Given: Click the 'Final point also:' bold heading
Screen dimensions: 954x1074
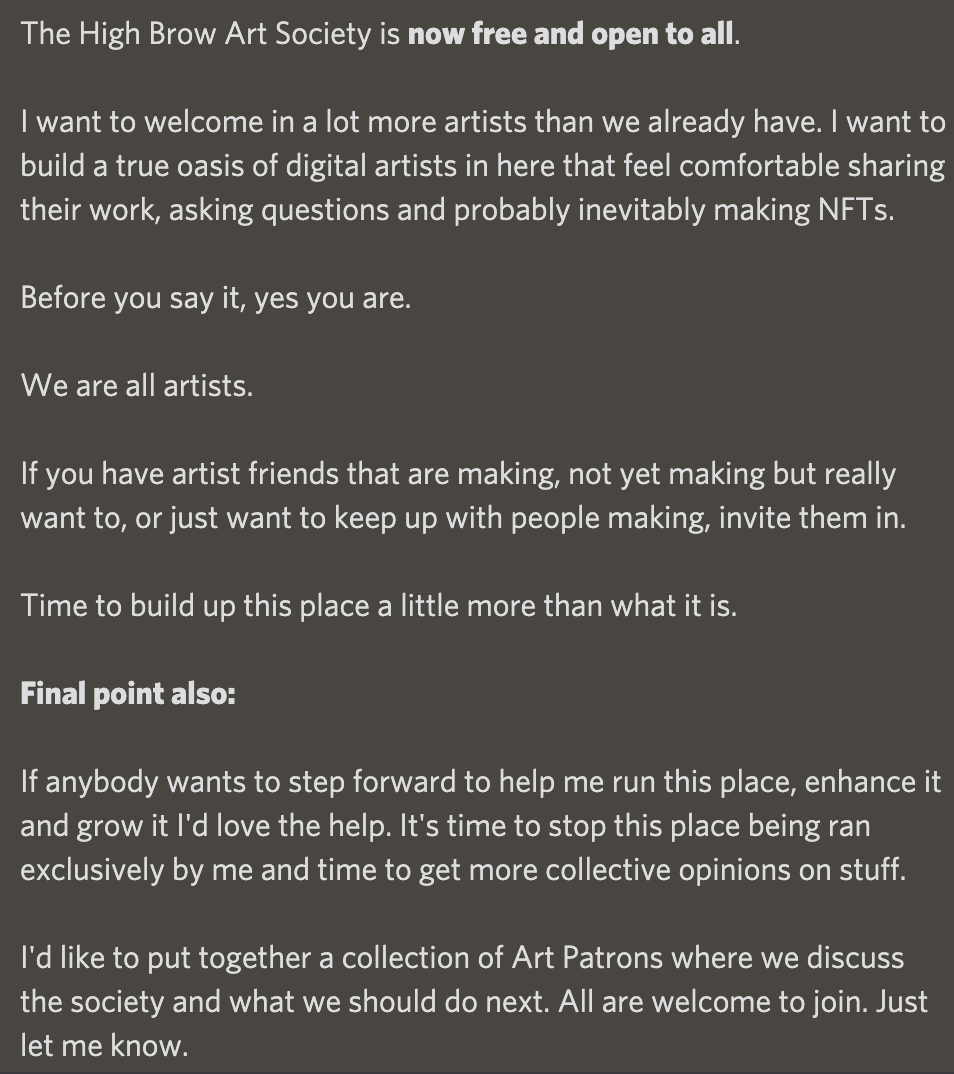Looking at the screenshot, I should click(x=128, y=694).
